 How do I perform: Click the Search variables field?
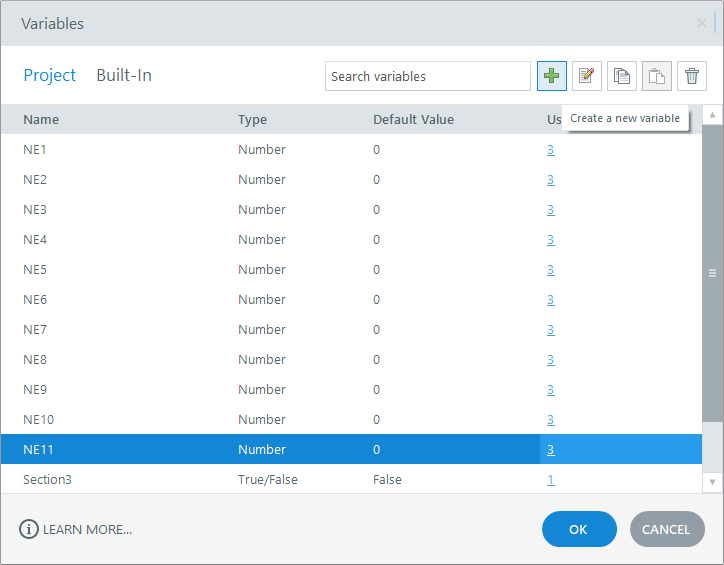point(427,76)
